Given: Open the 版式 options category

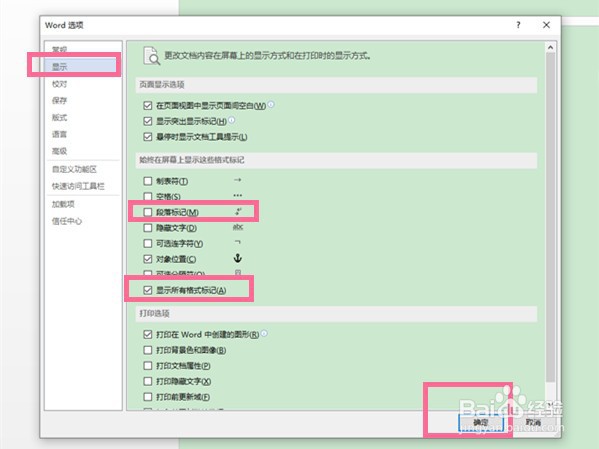Looking at the screenshot, I should [x=59, y=117].
